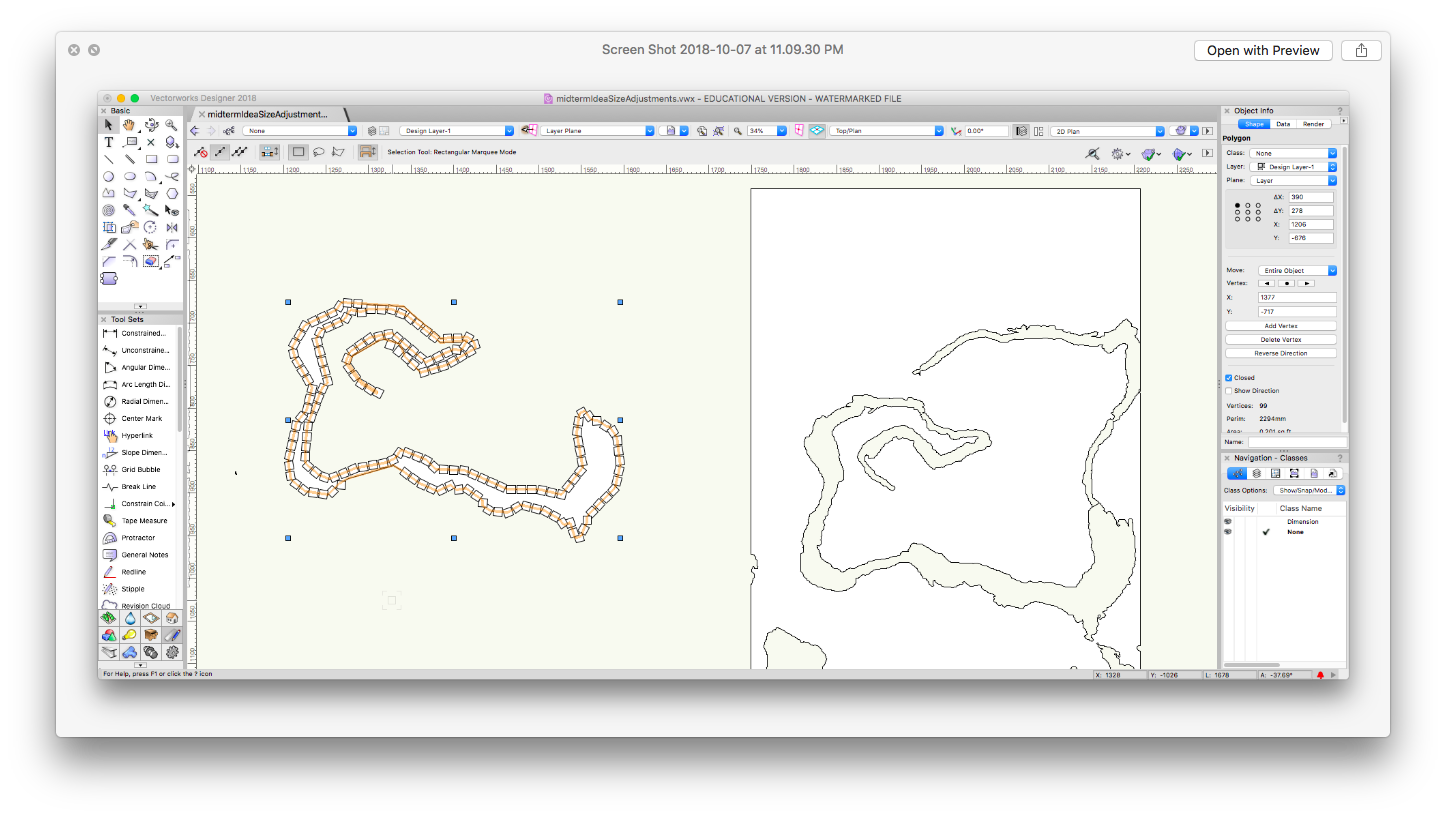The image size is (1446, 817).
Task: Click the next vertex arrow button
Action: tap(1306, 283)
